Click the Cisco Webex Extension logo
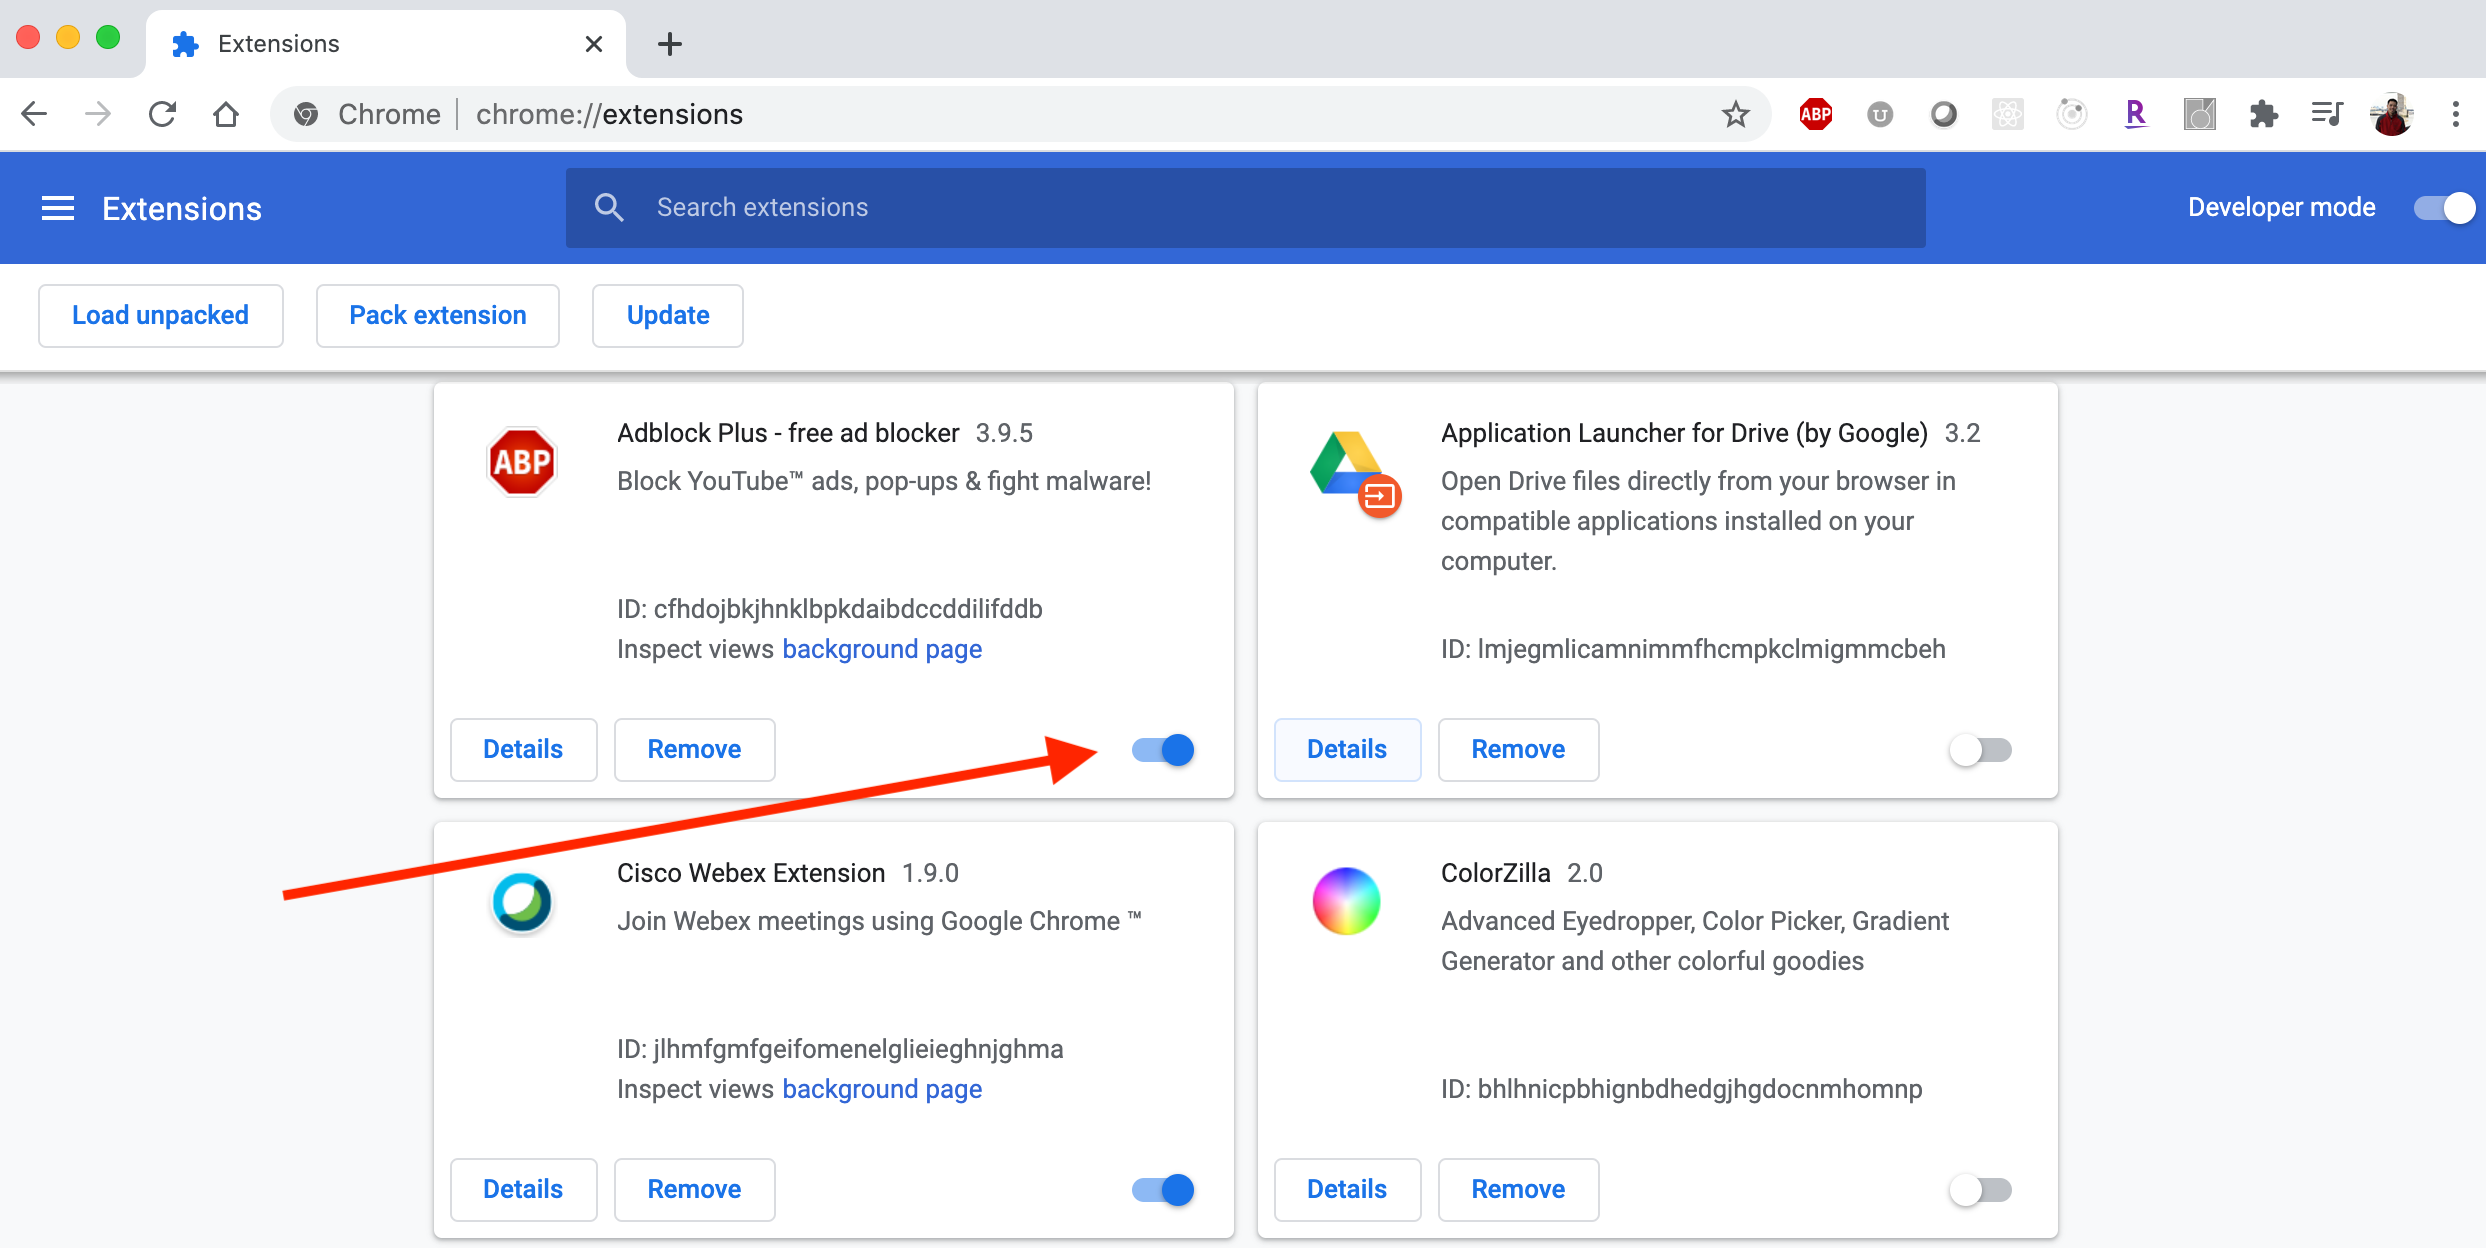 coord(521,902)
